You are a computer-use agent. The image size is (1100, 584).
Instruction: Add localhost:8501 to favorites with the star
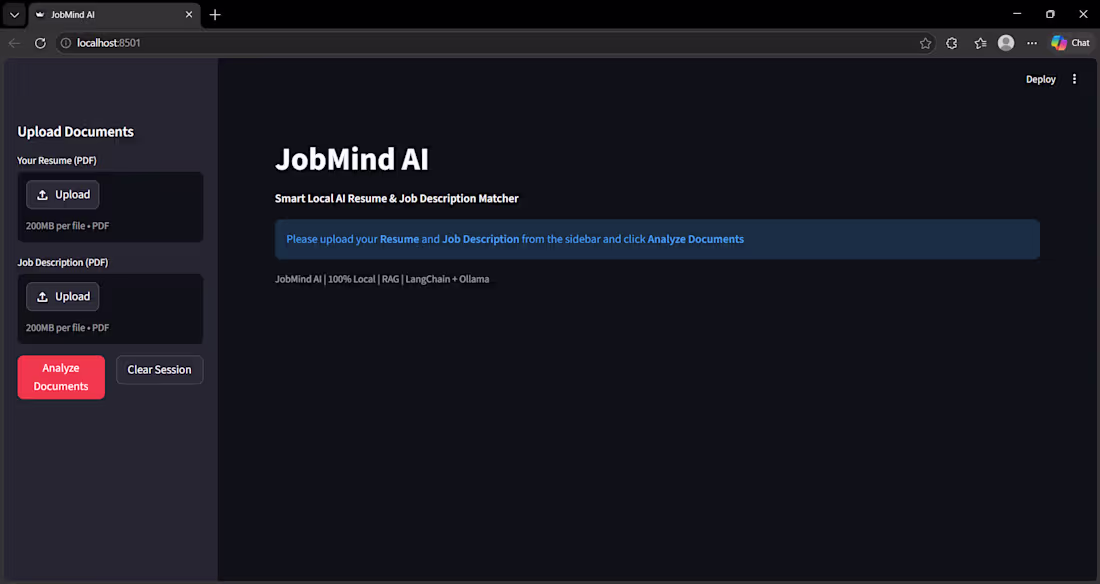[925, 42]
